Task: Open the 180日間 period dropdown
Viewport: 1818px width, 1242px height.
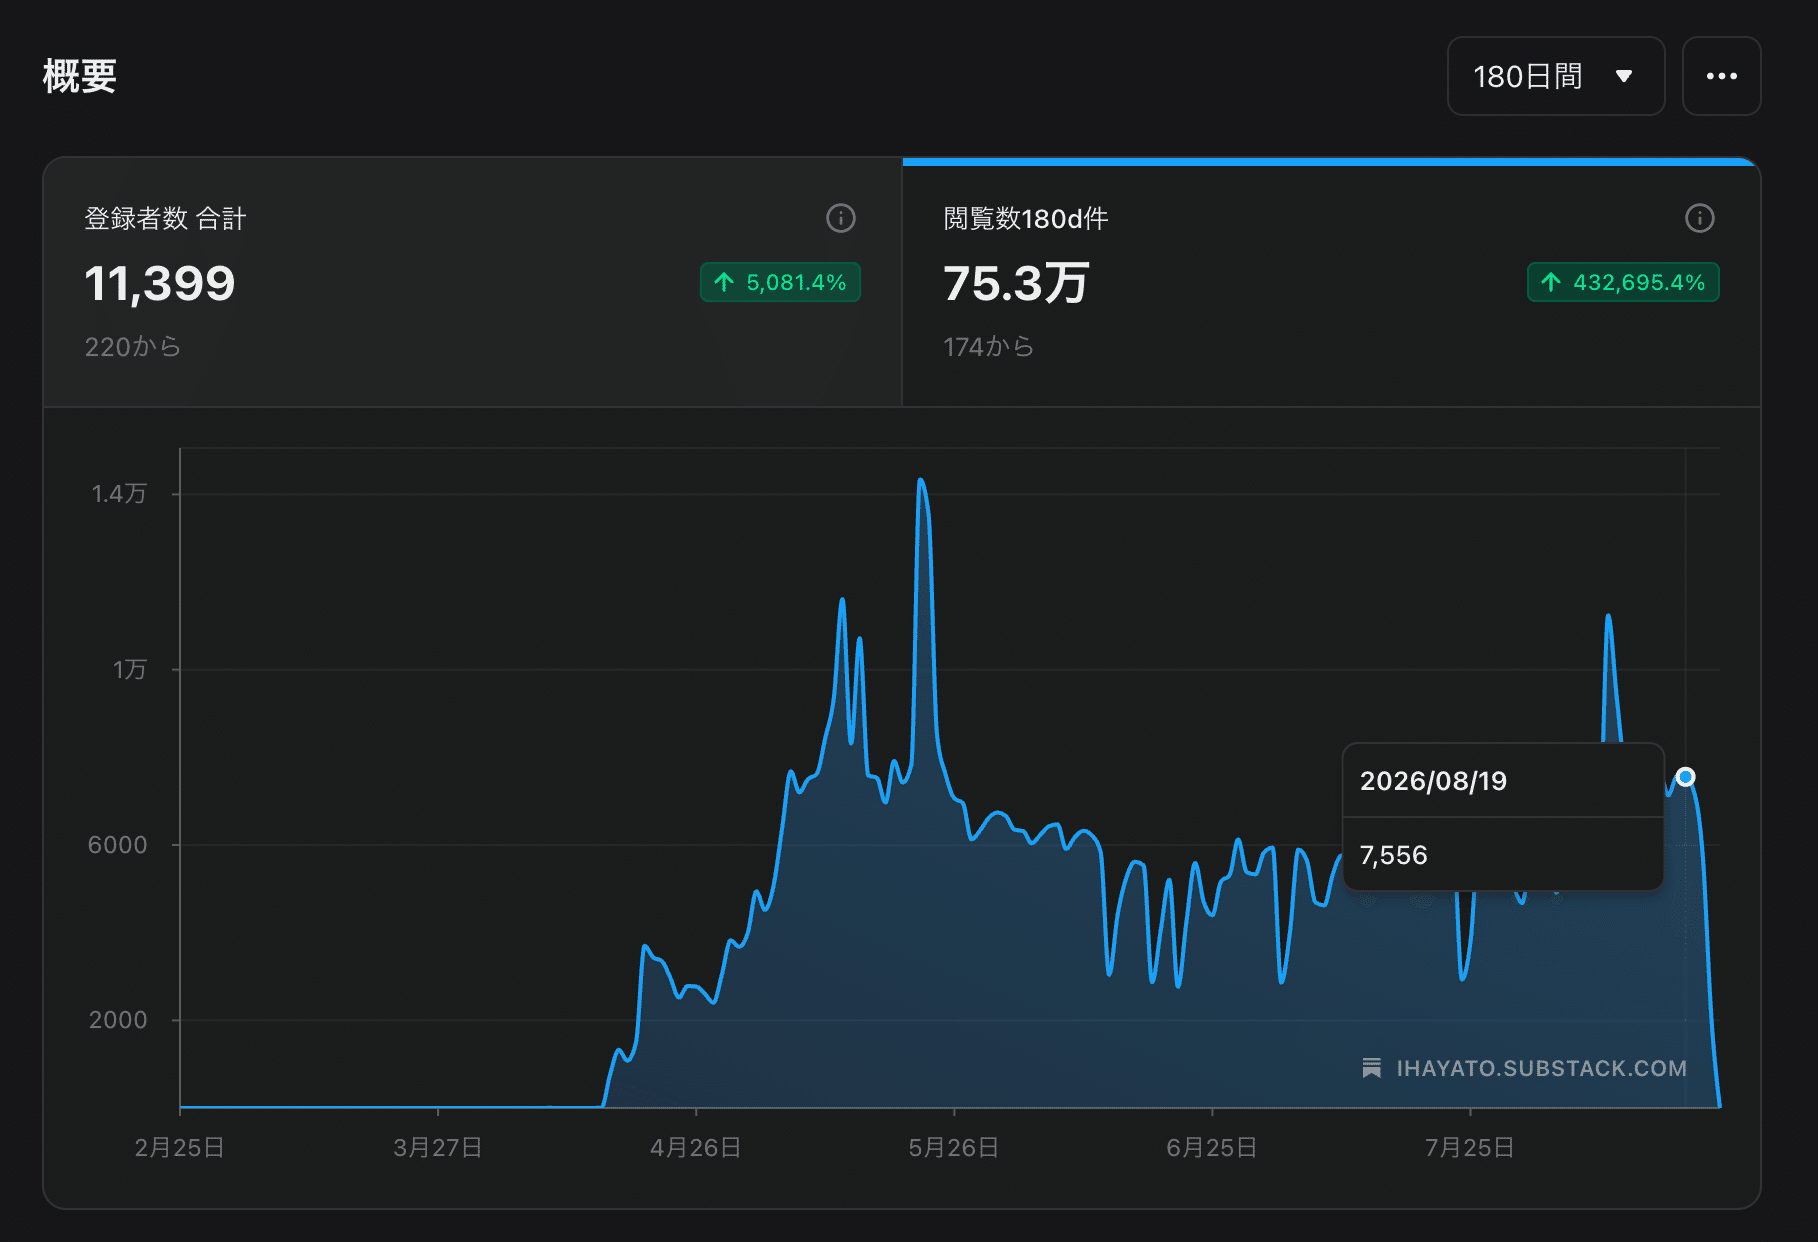Action: coord(1555,76)
